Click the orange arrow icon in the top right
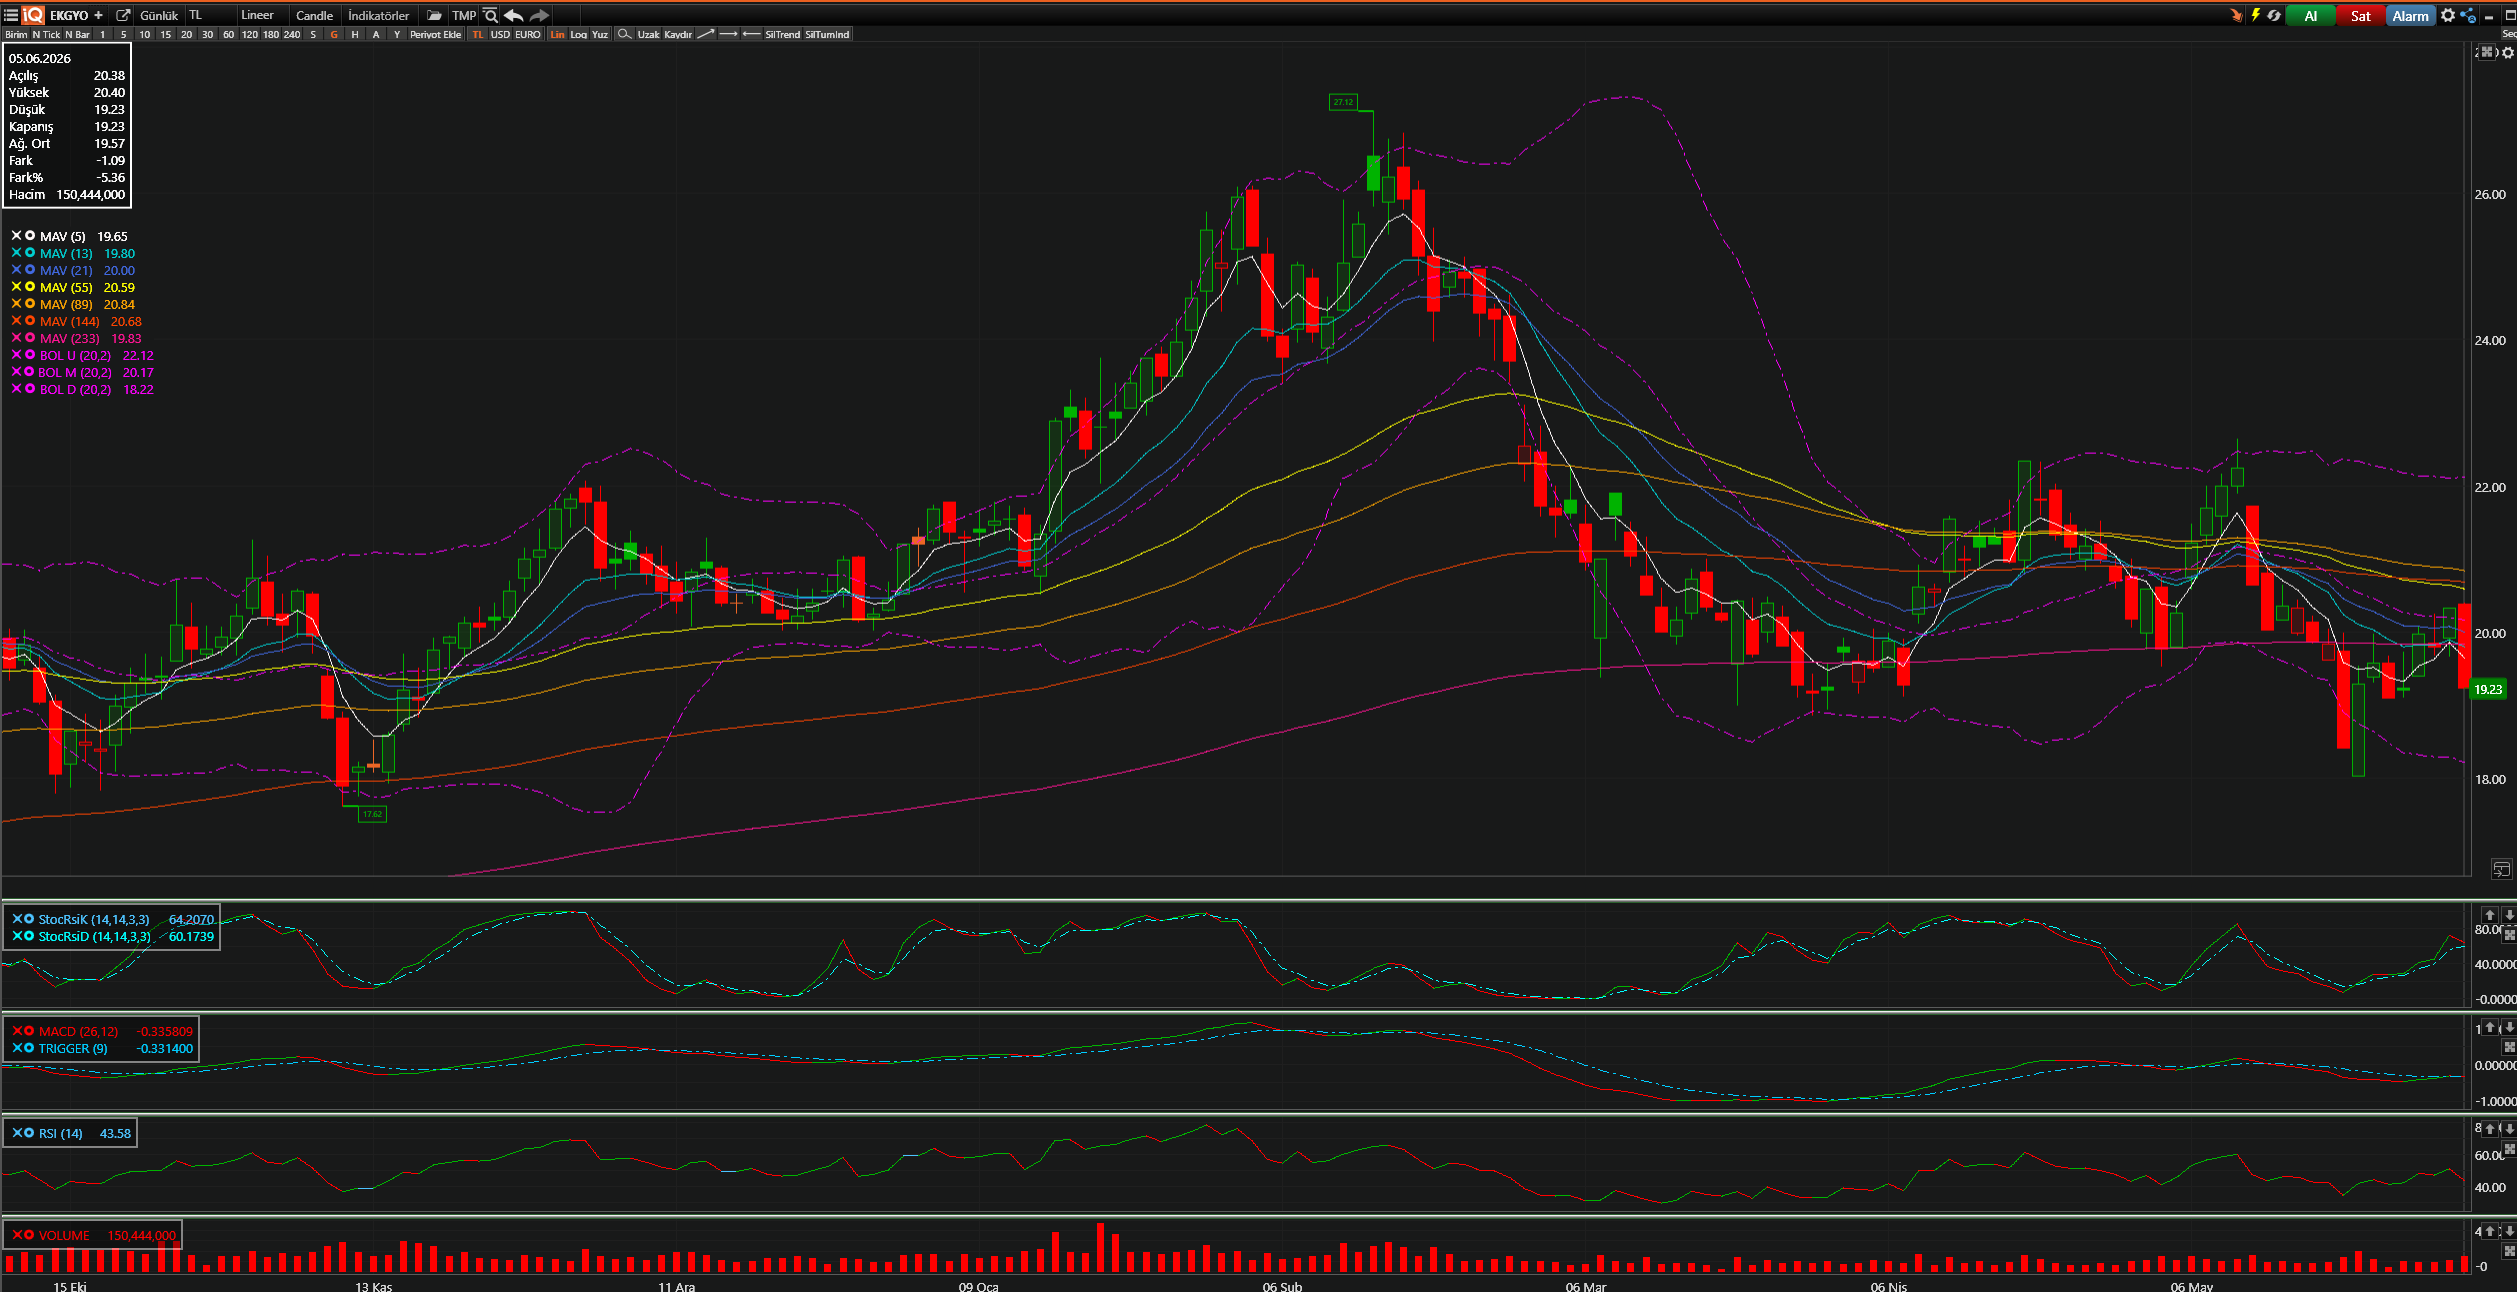Screen dimensions: 2517x1292 pyautogui.click(x=2236, y=15)
